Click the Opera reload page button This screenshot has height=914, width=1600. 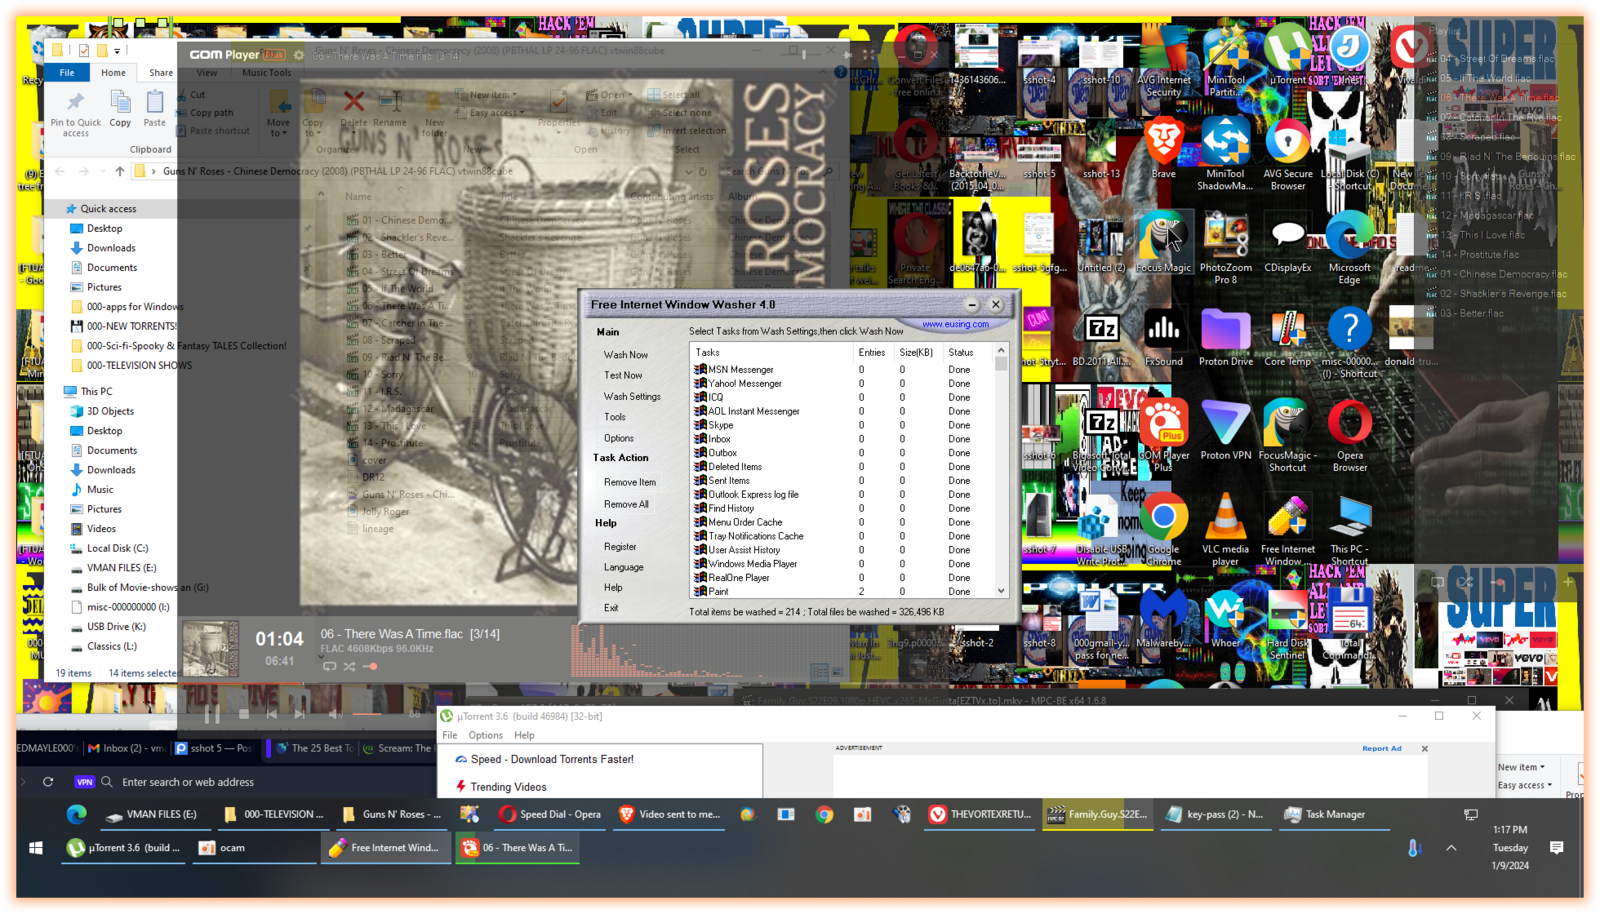point(48,782)
